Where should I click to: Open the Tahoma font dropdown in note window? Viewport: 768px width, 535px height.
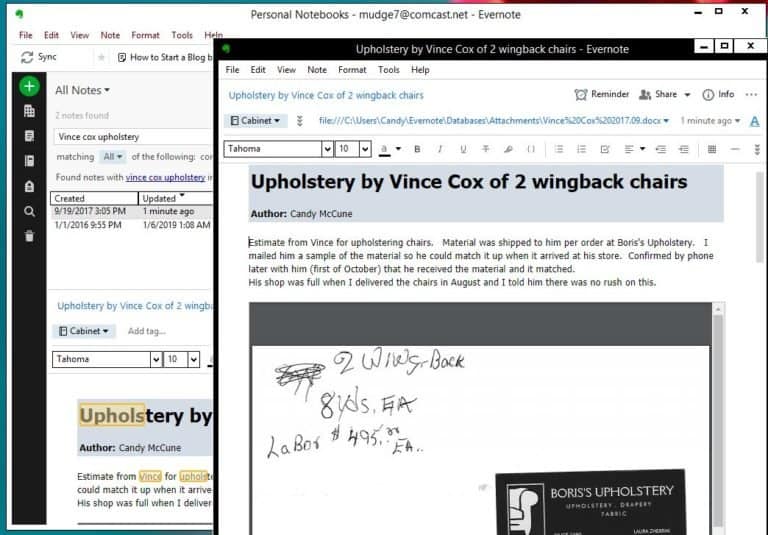(327, 149)
